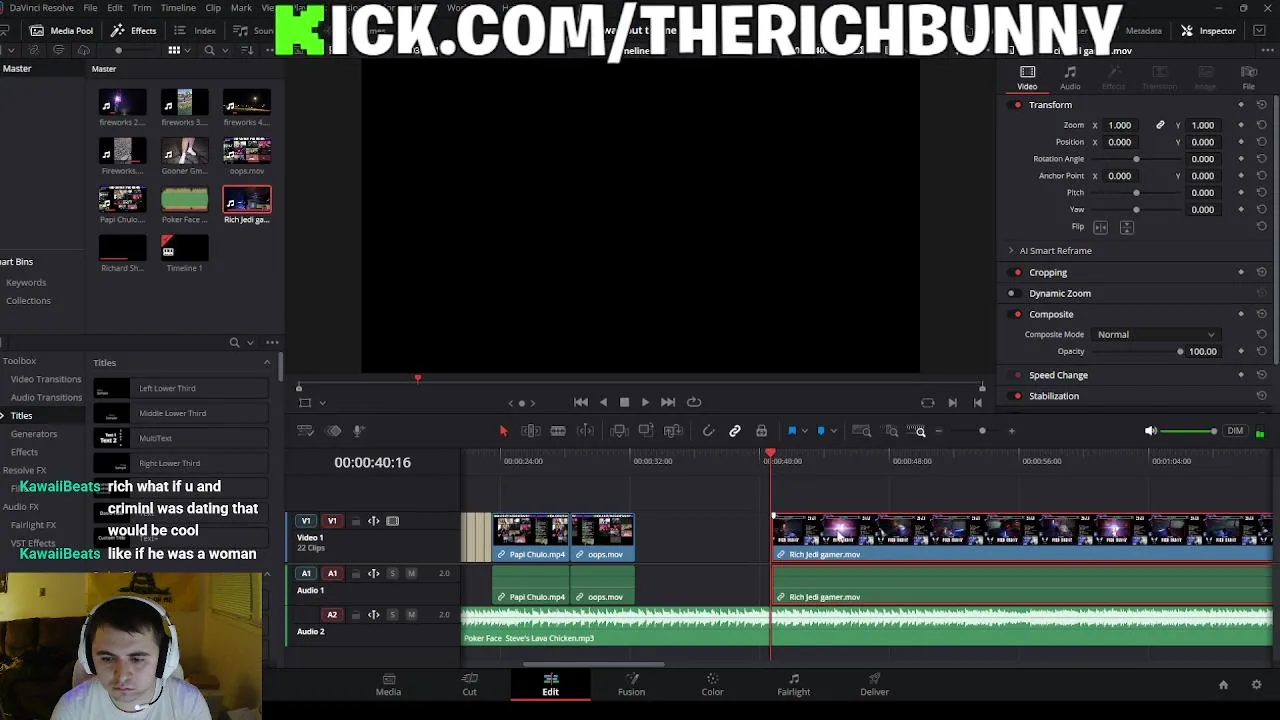The image size is (1280, 720).
Task: Click the detail zoom icon
Action: pyautogui.click(x=891, y=431)
